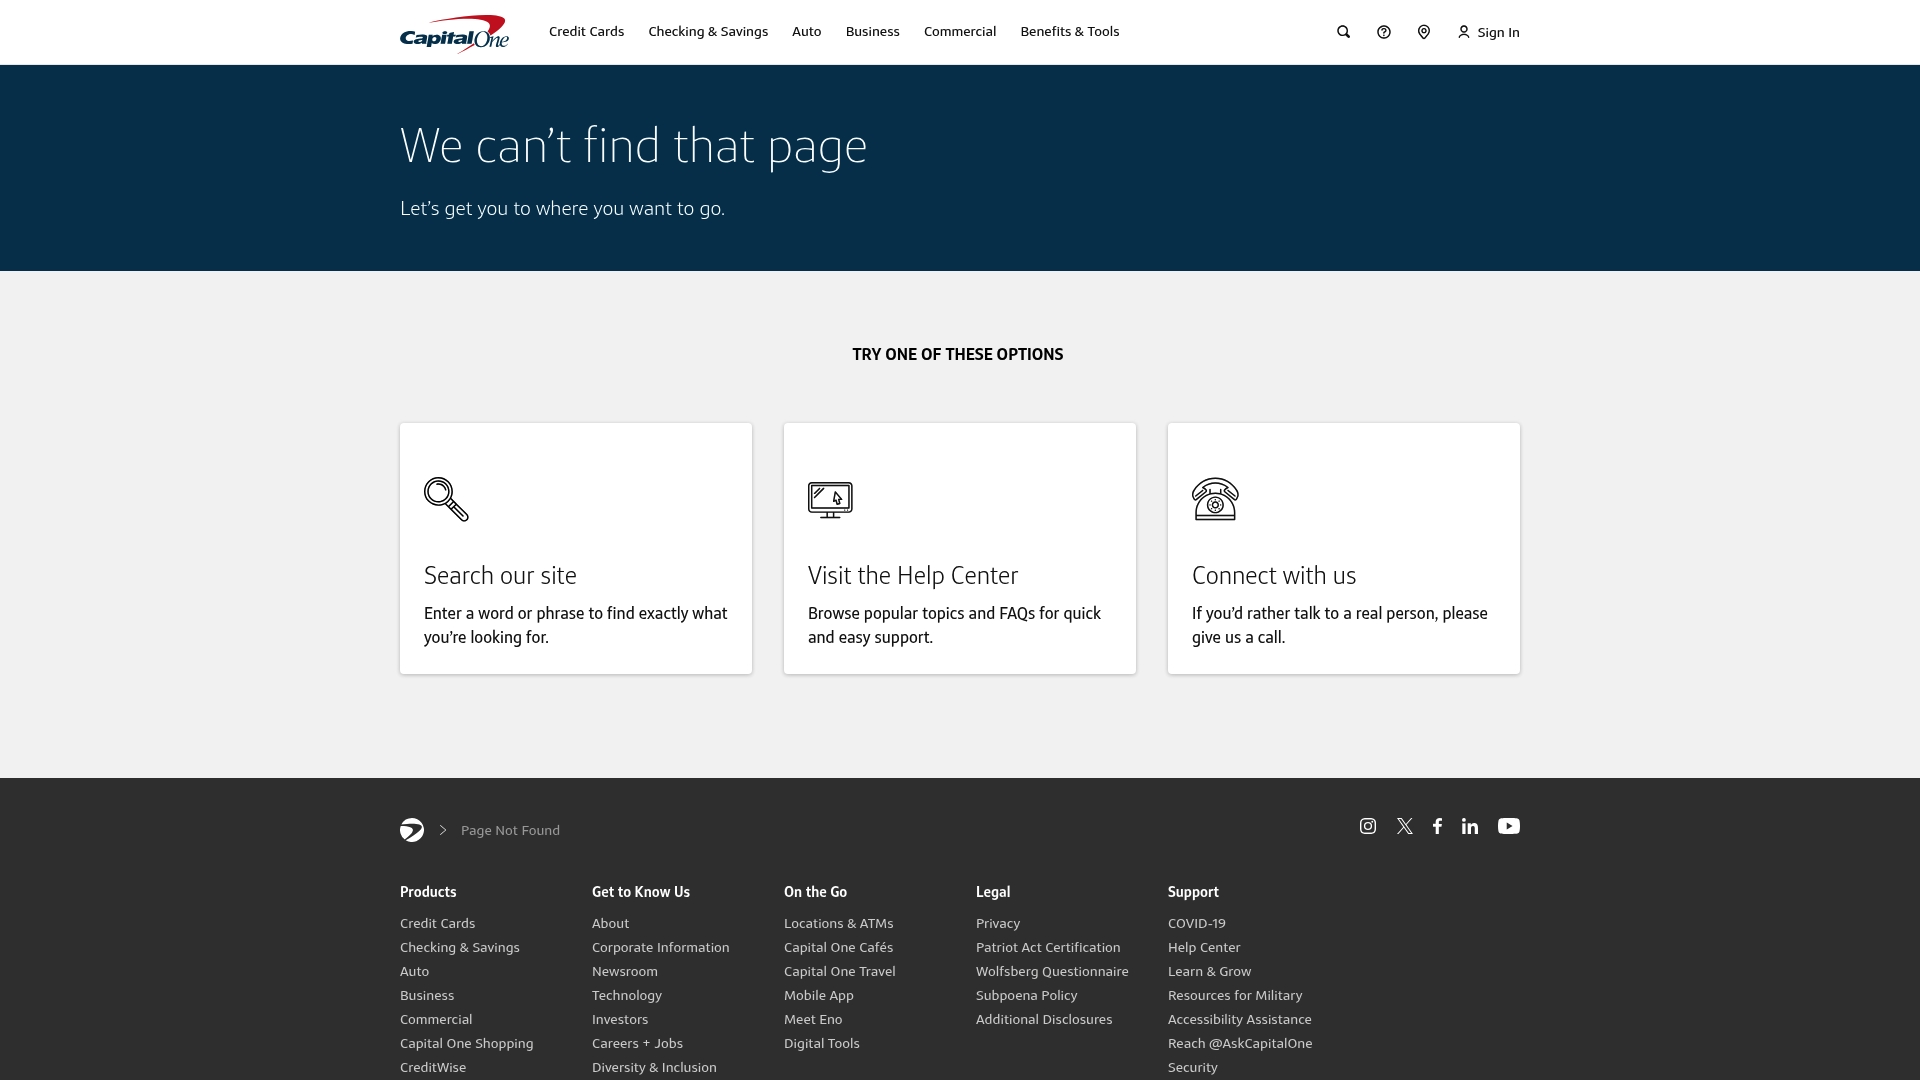Click the computer monitor icon on the Help Center card
The image size is (1920, 1080).
tap(830, 500)
